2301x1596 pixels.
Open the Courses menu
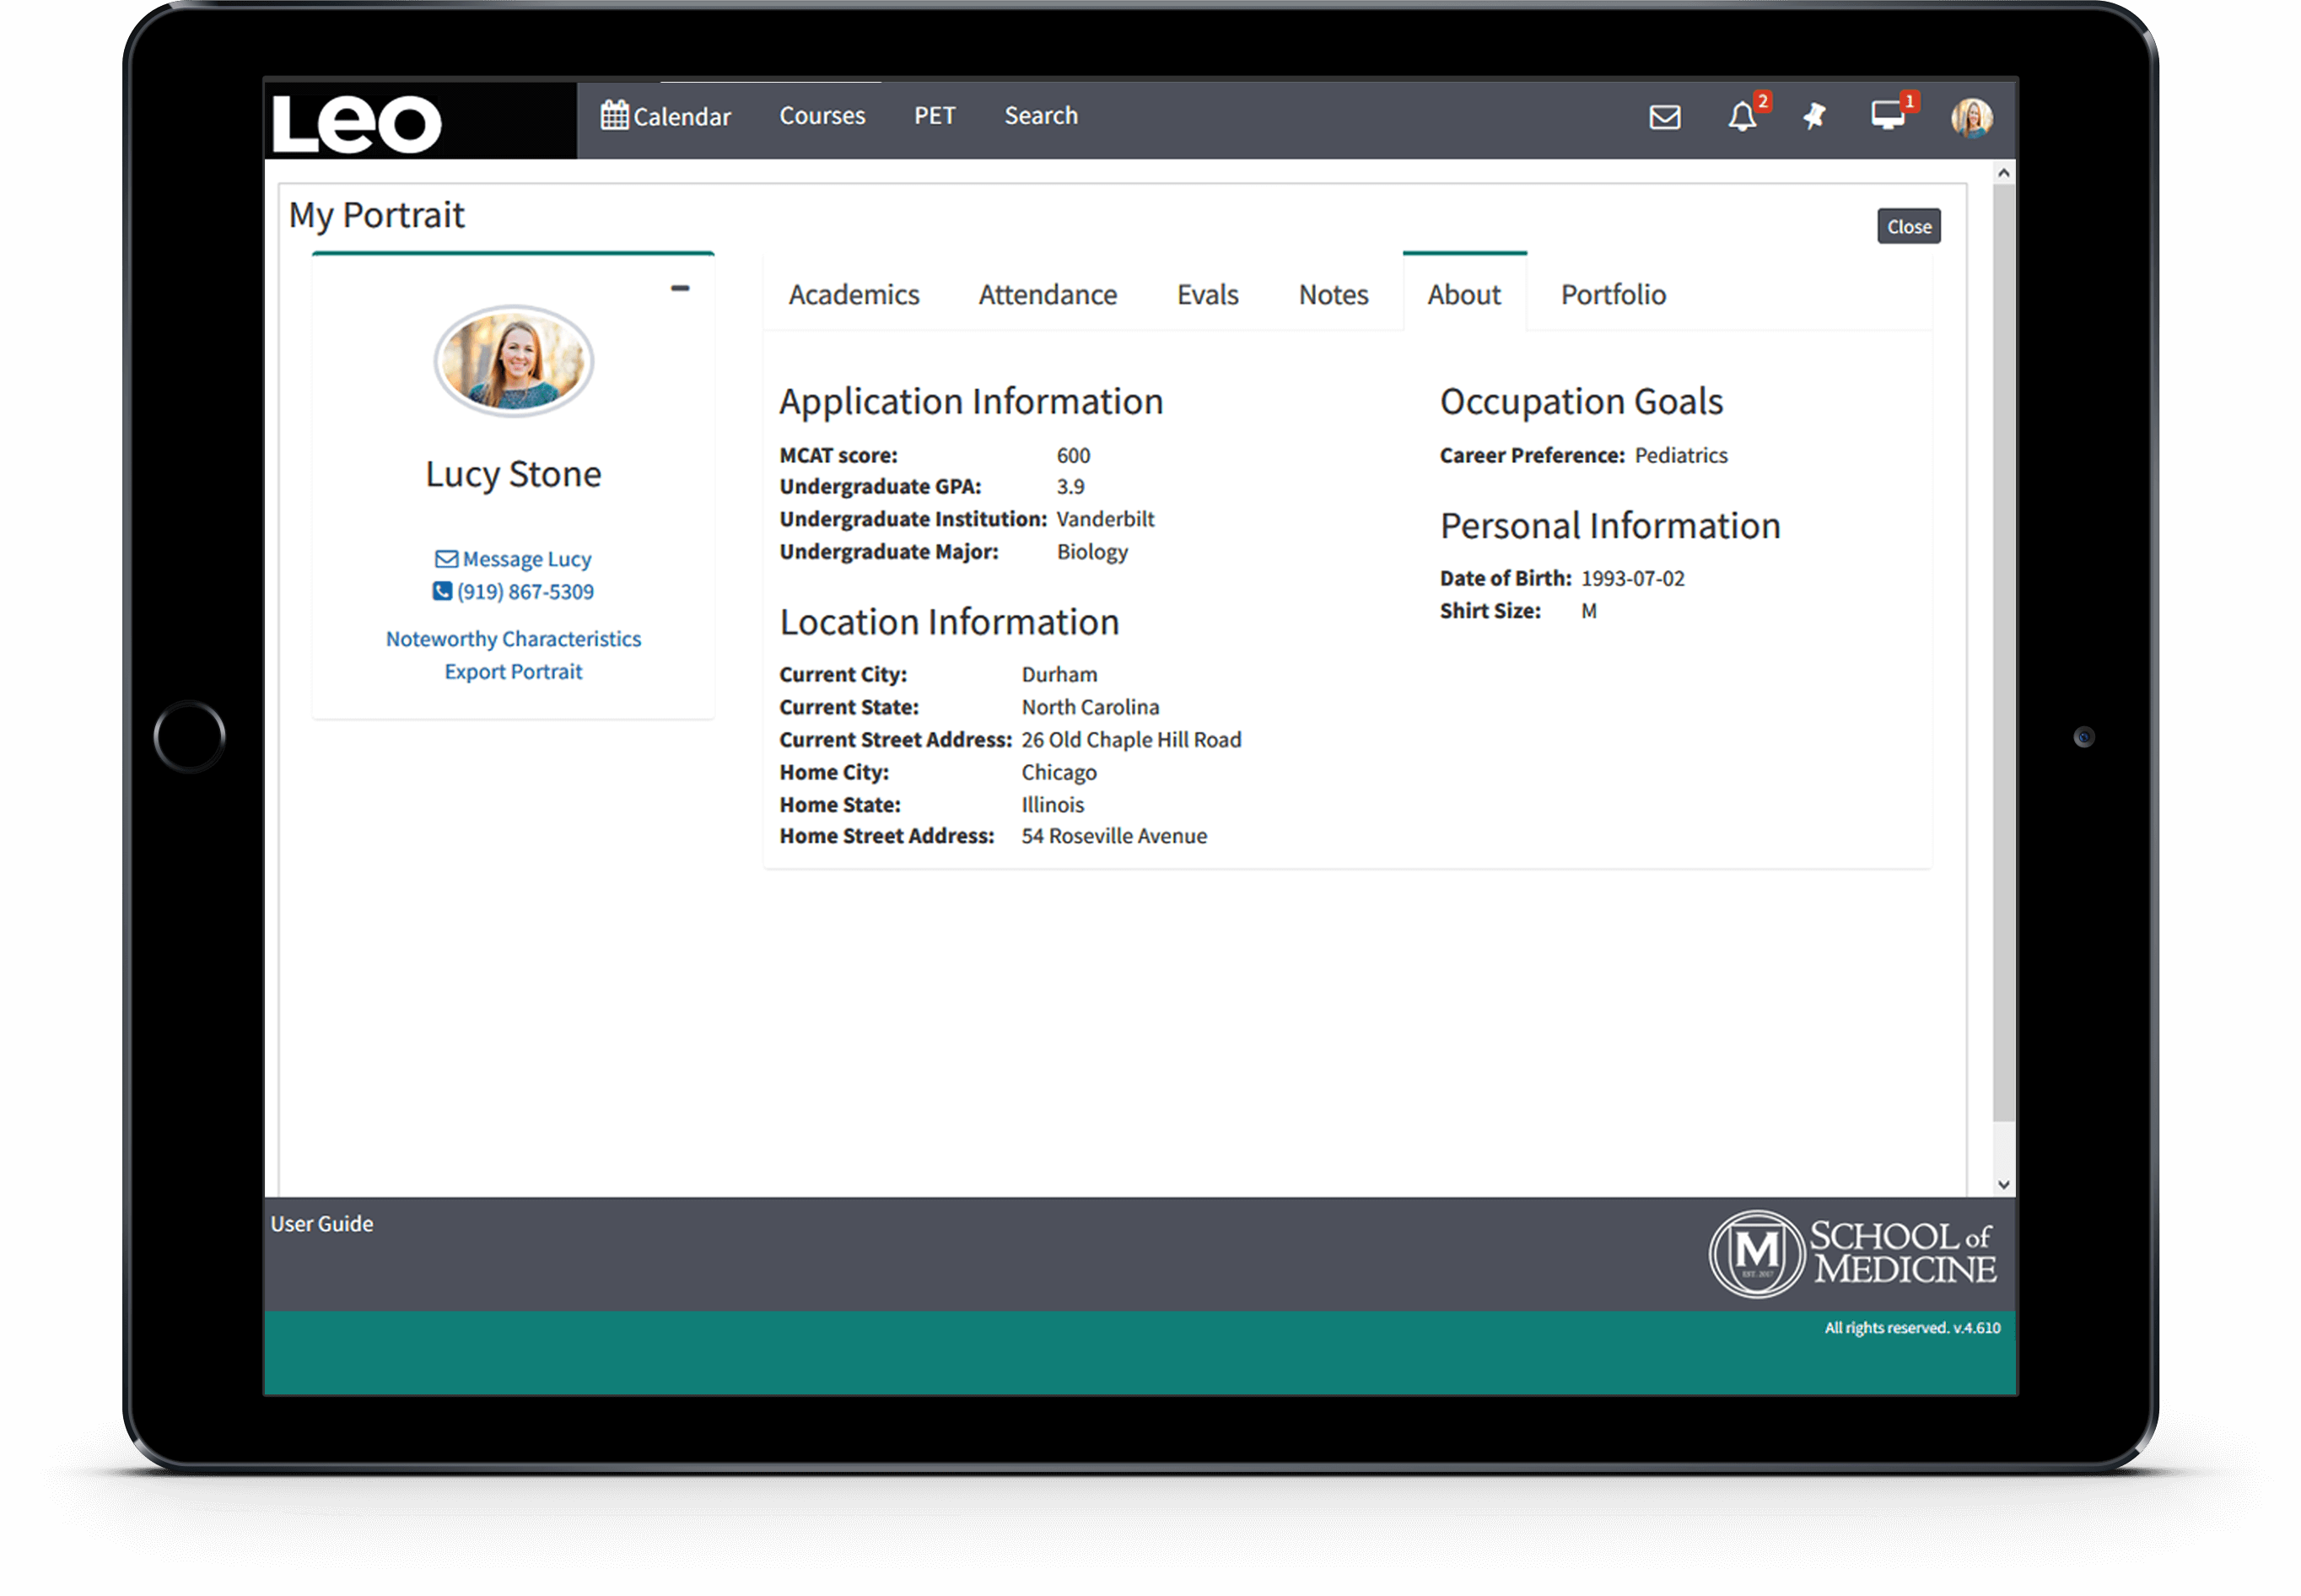(x=822, y=116)
